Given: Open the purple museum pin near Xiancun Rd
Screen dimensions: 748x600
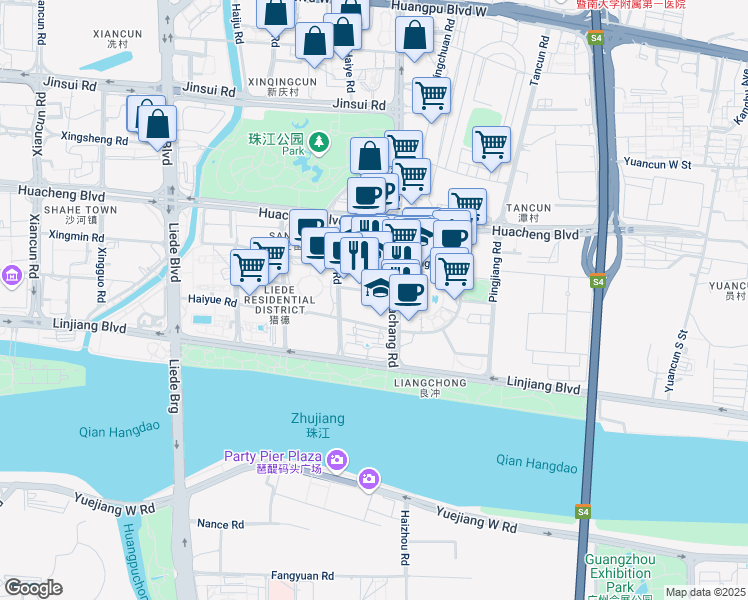Looking at the screenshot, I should (x=11, y=276).
